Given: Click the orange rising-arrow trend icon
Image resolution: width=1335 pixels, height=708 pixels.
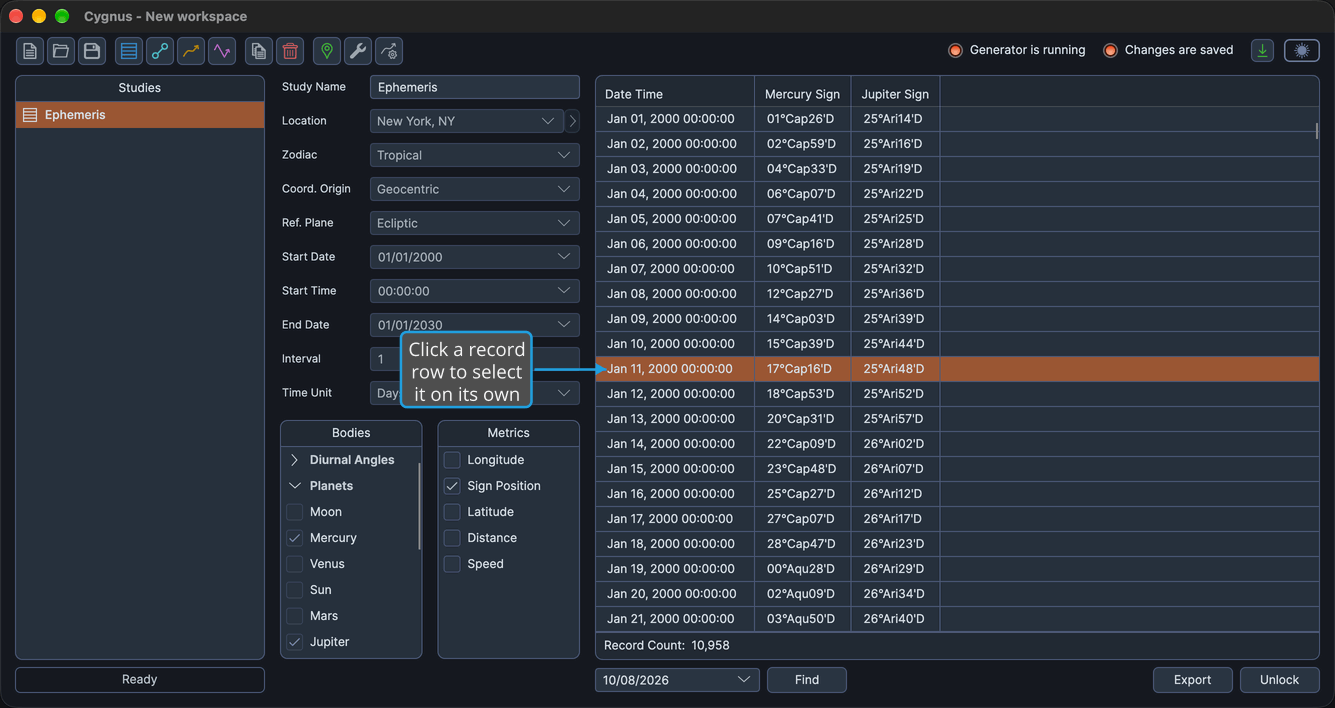Looking at the screenshot, I should 191,51.
